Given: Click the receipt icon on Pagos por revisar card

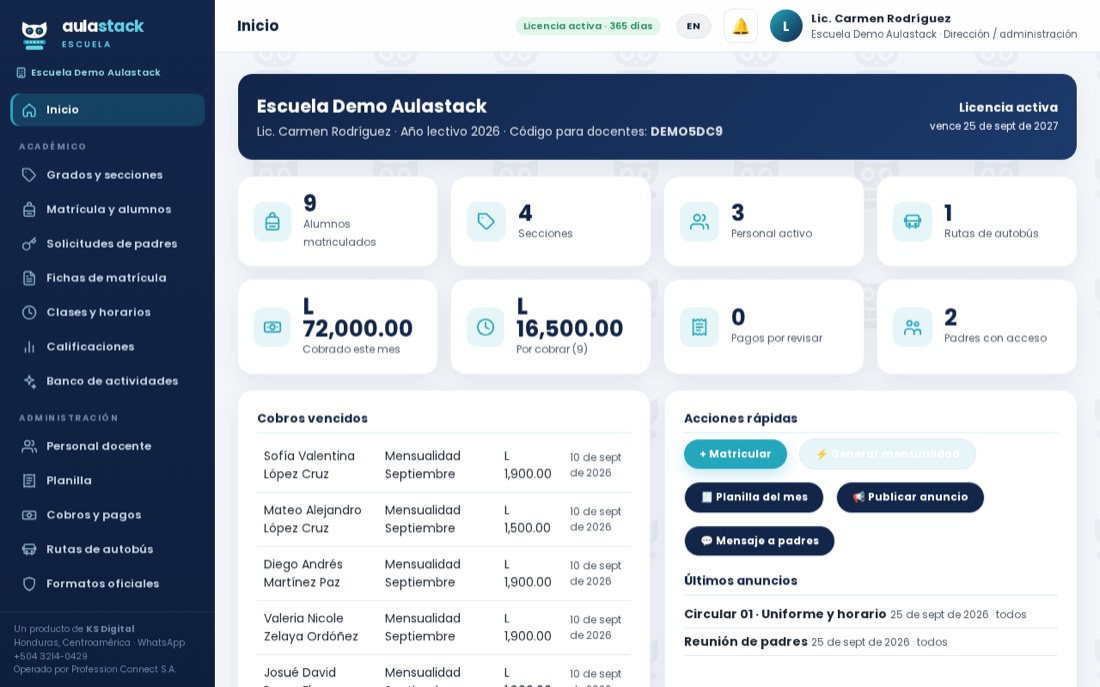Looking at the screenshot, I should pyautogui.click(x=699, y=327).
